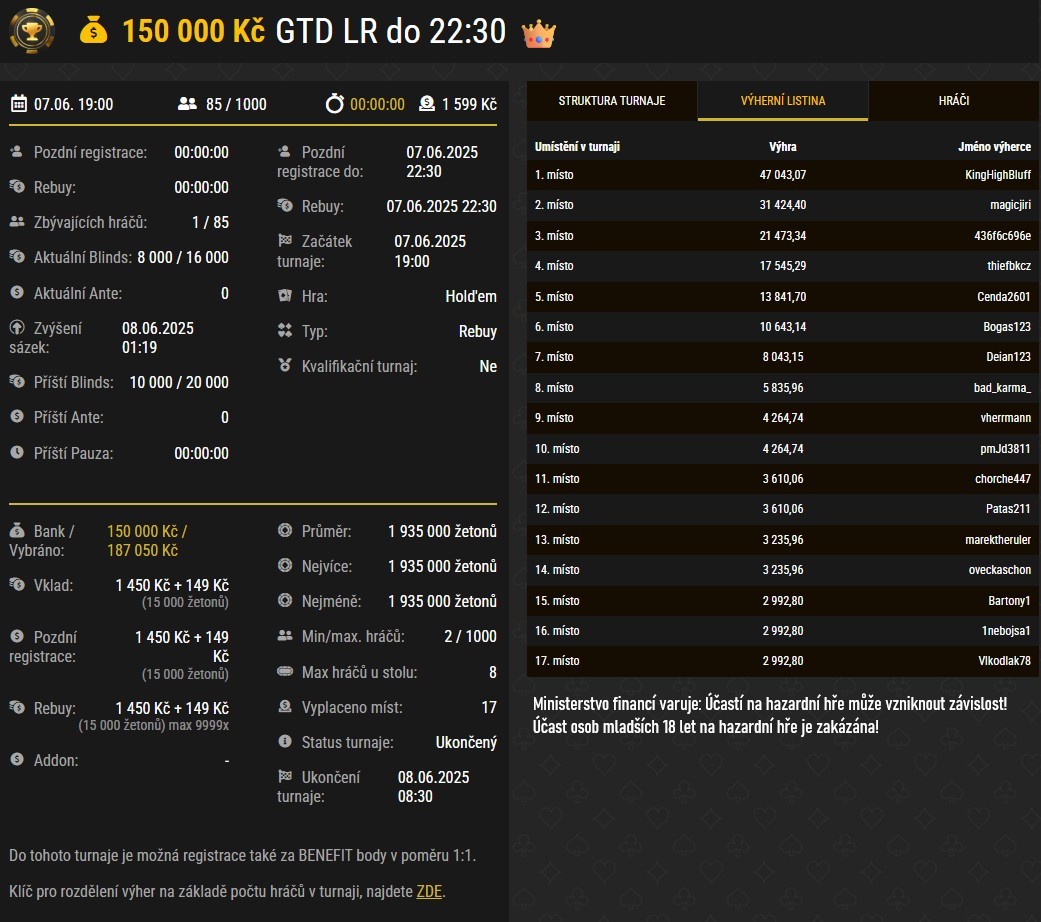Click the stopwatch icon beside 00:00:00
This screenshot has width=1041, height=922.
point(335,104)
